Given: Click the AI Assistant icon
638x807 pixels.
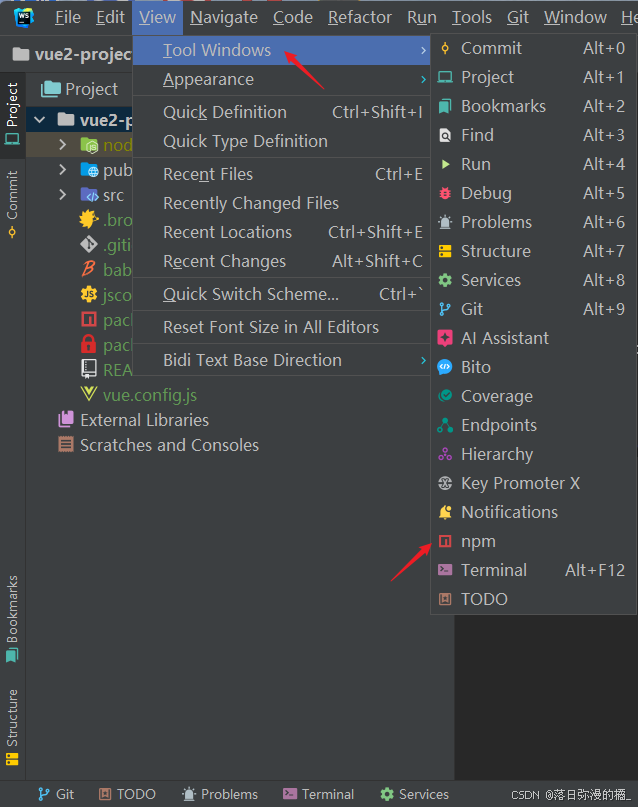Looking at the screenshot, I should coord(445,338).
